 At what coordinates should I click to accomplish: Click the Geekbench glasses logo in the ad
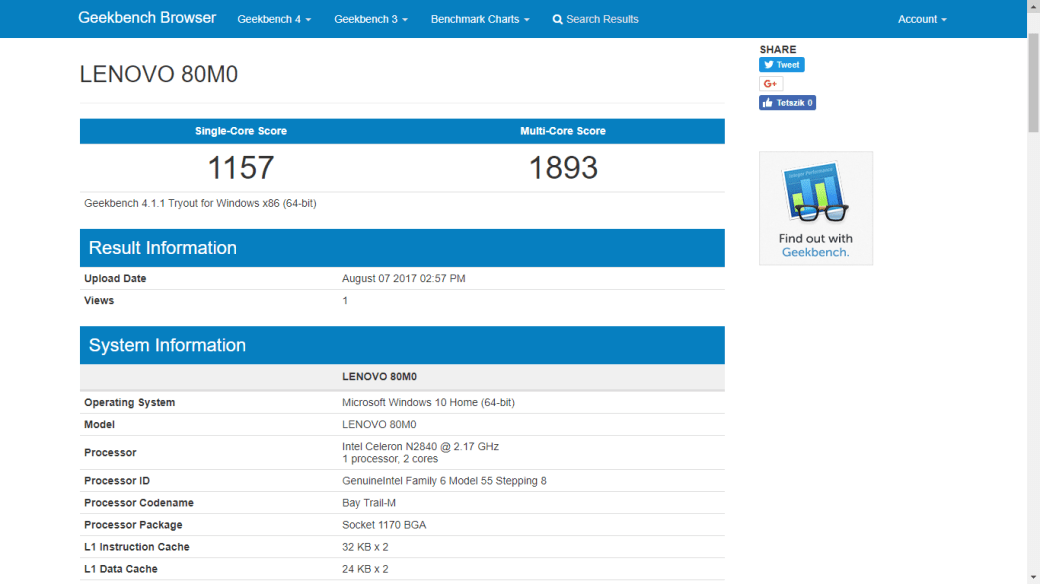point(815,195)
